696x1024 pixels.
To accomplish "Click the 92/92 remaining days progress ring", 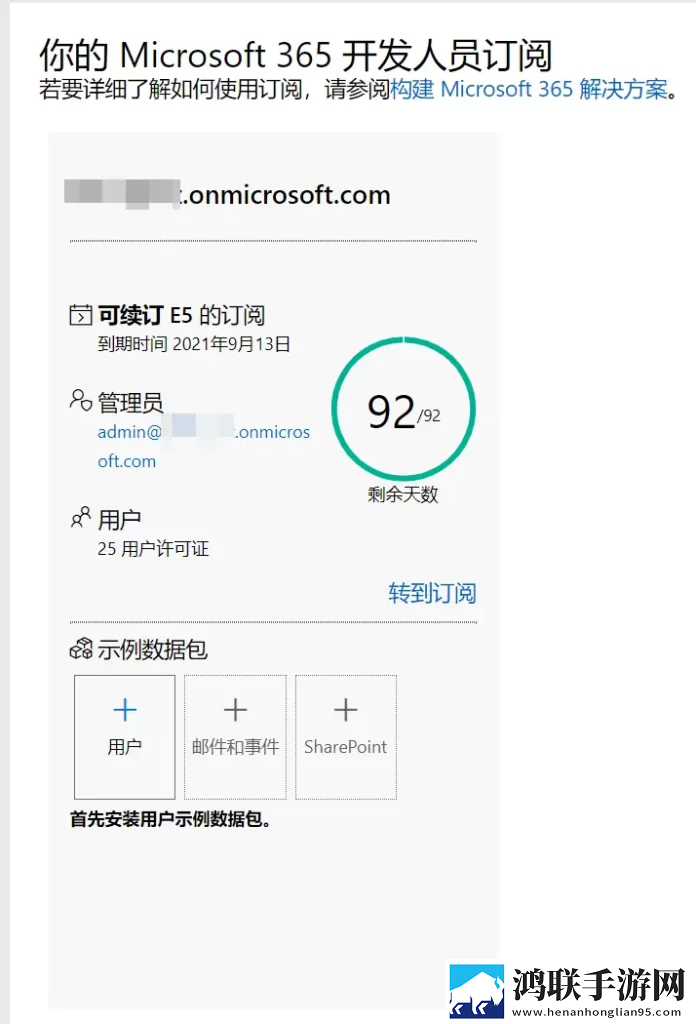I will click(403, 409).
